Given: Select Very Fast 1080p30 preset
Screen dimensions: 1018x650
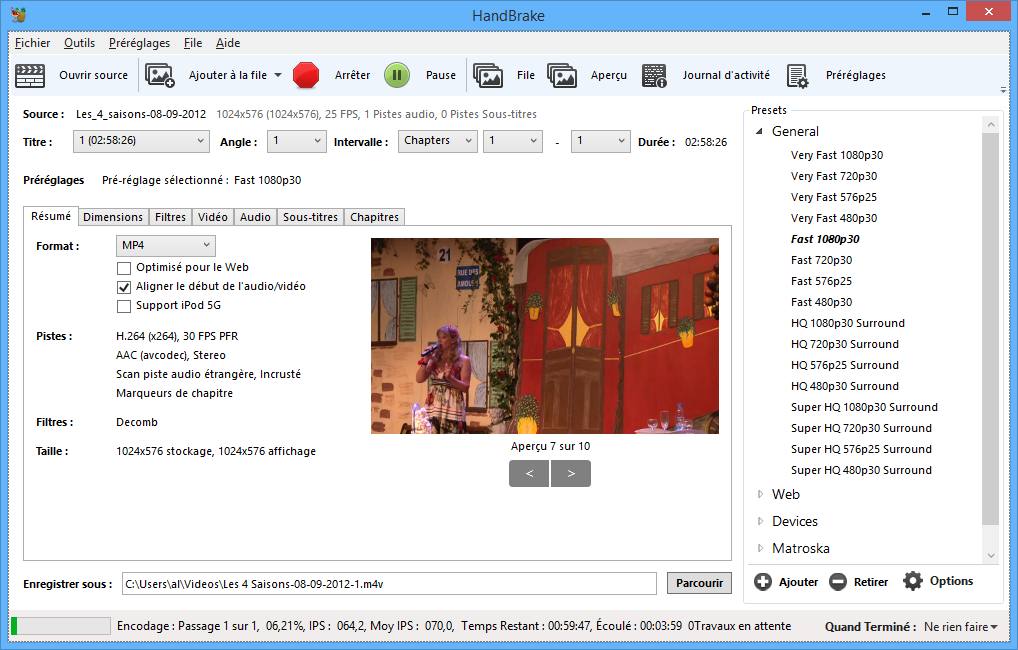Looking at the screenshot, I should (837, 155).
